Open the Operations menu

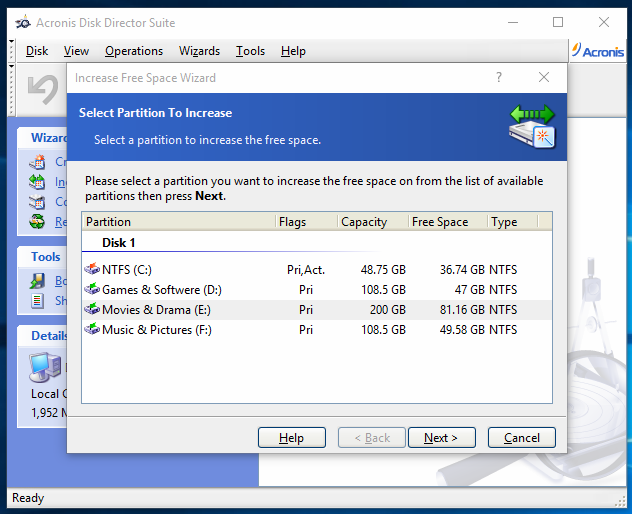(134, 51)
